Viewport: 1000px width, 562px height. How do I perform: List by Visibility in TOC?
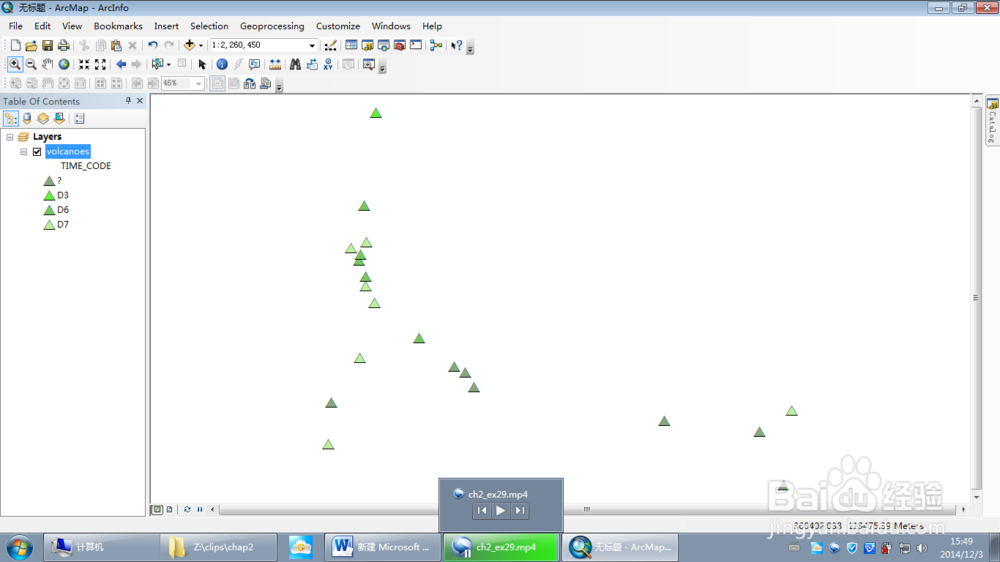point(43,119)
